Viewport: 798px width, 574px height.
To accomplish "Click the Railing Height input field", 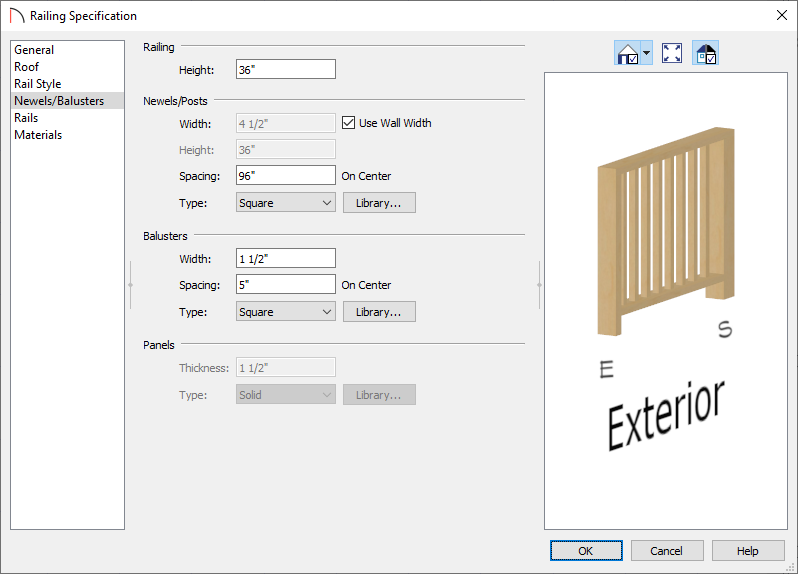I will point(286,69).
